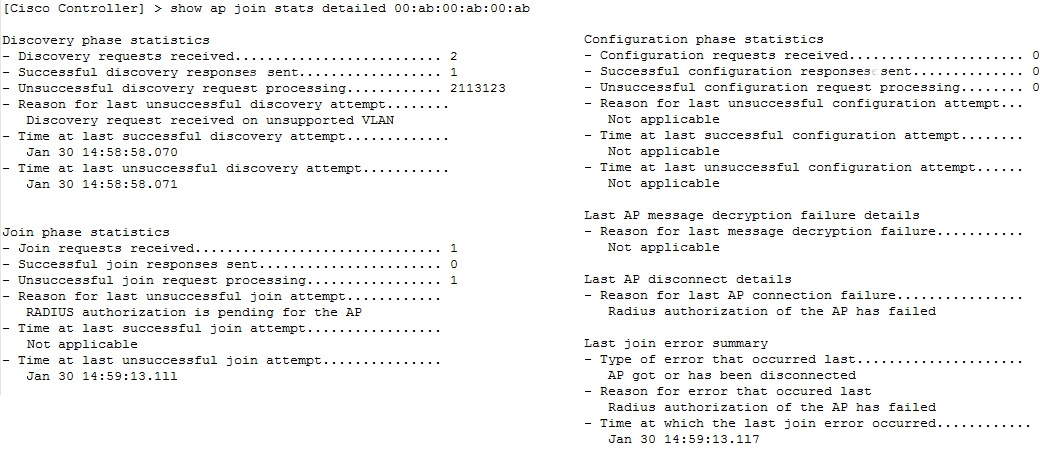The height and width of the screenshot is (471, 1049).
Task: Click the Discovery requests received line
Action: pyautogui.click(x=229, y=56)
